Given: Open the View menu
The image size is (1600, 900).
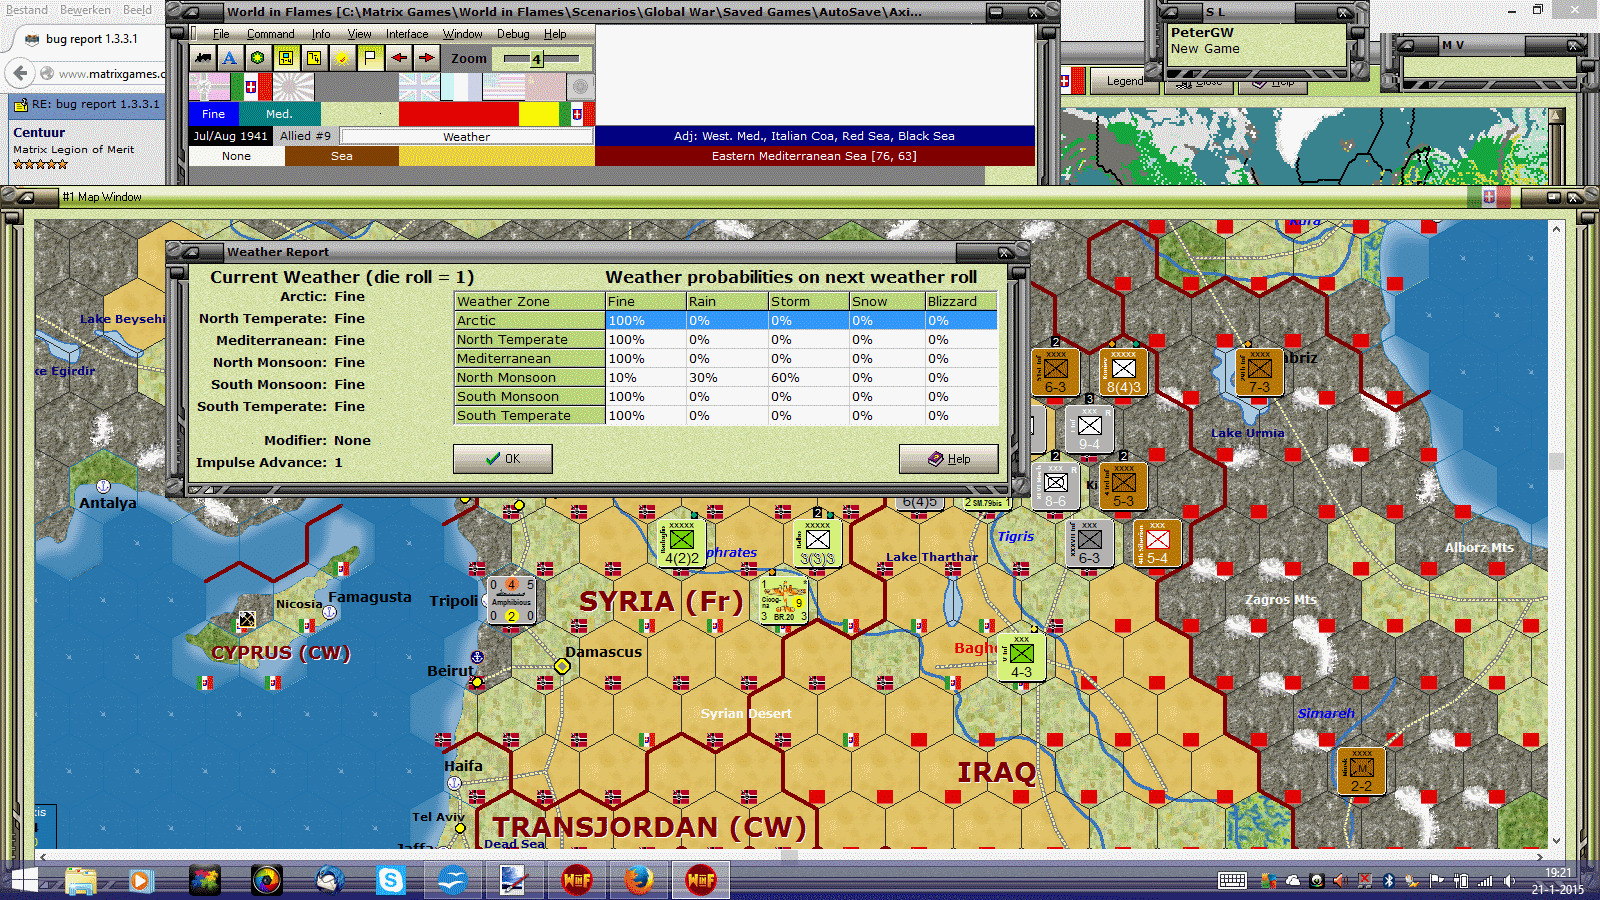Looking at the screenshot, I should click(x=359, y=34).
